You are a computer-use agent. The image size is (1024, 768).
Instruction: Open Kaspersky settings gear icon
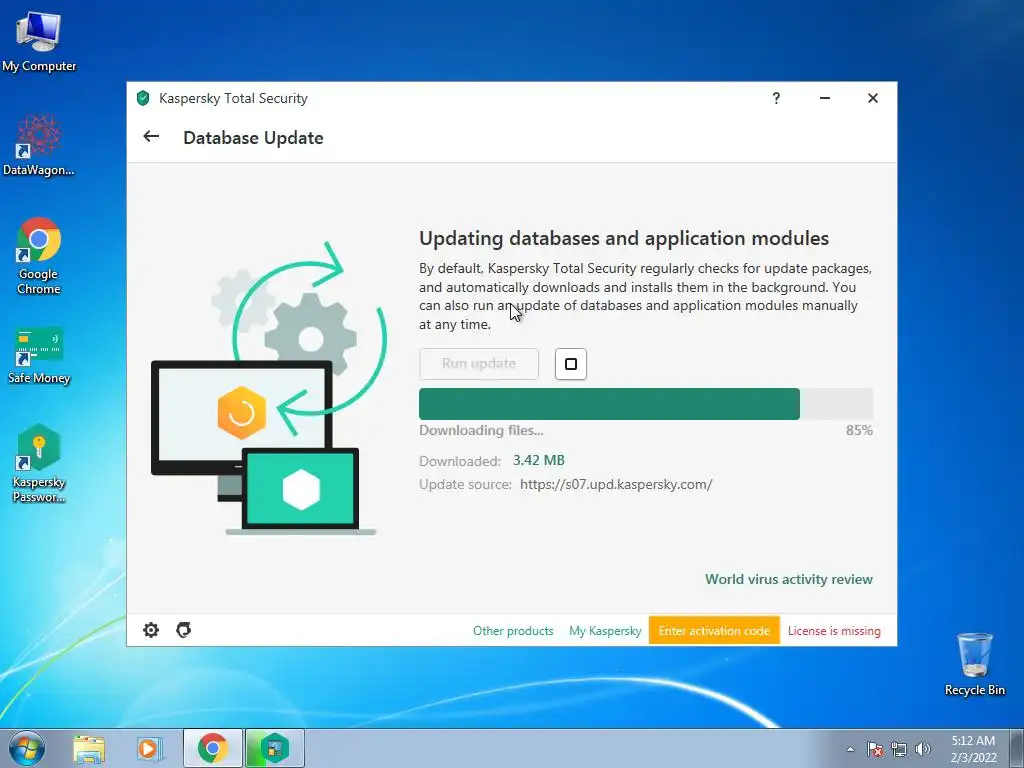[x=151, y=630]
